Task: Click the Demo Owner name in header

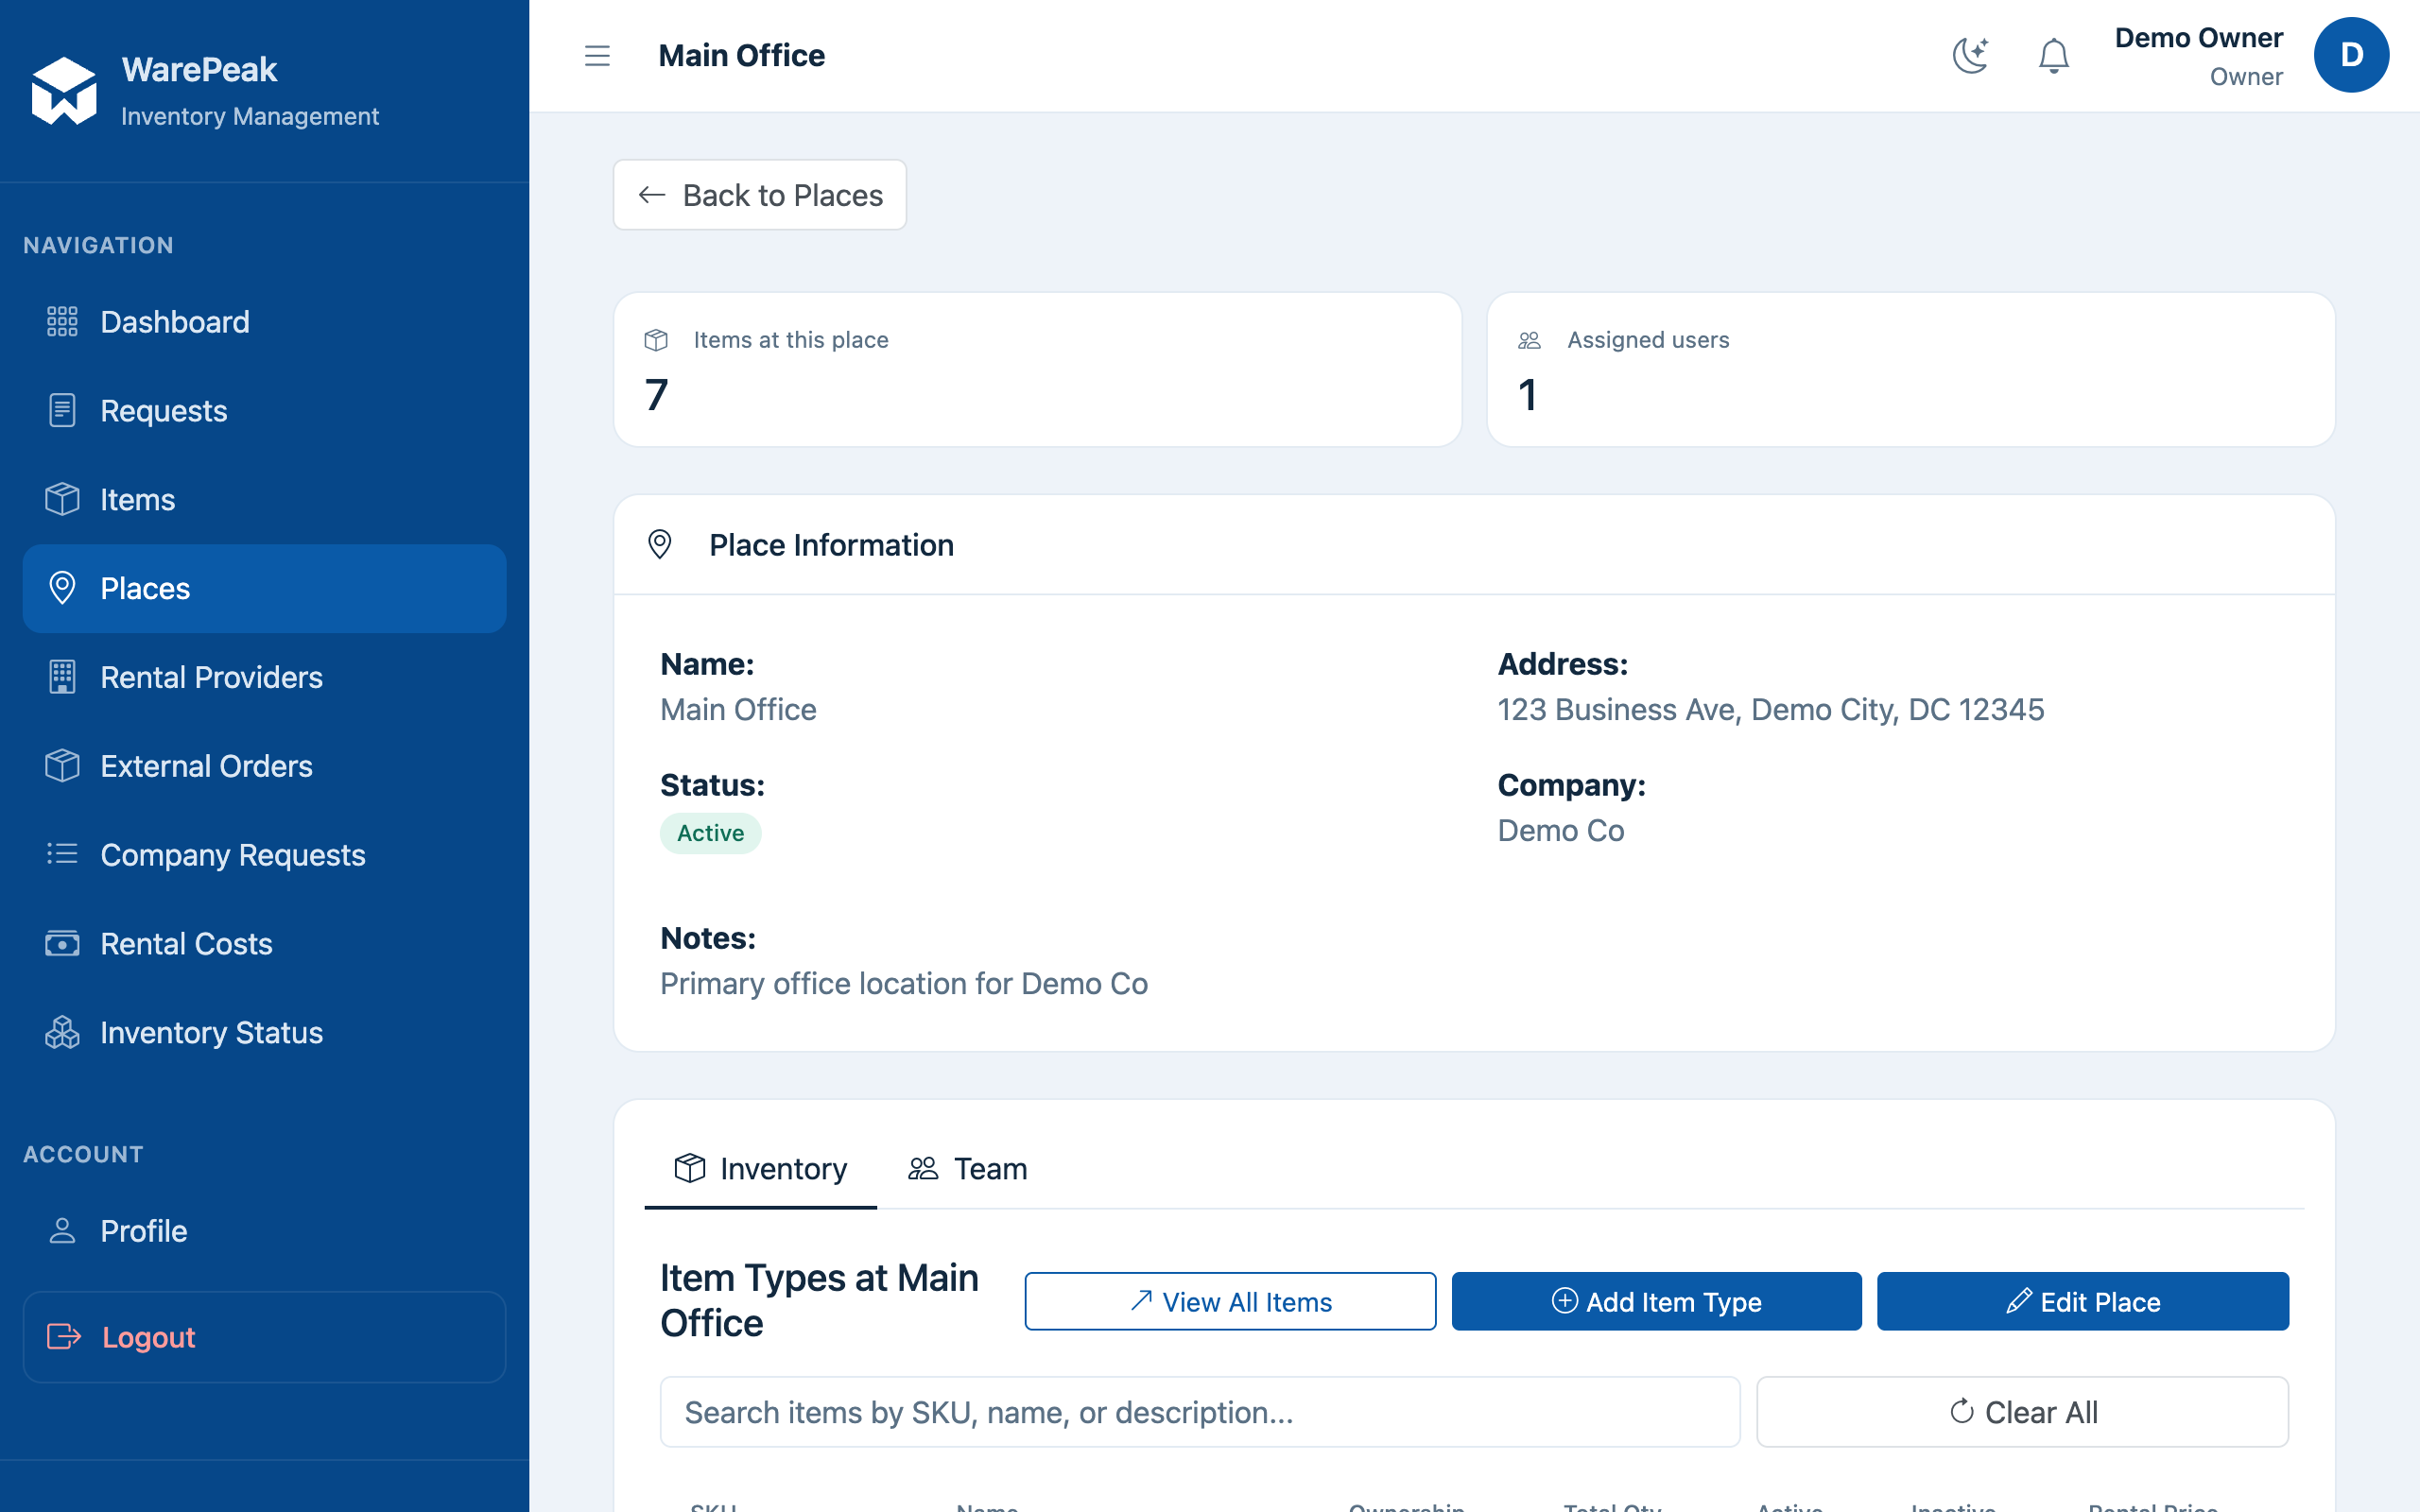Action: [2198, 38]
